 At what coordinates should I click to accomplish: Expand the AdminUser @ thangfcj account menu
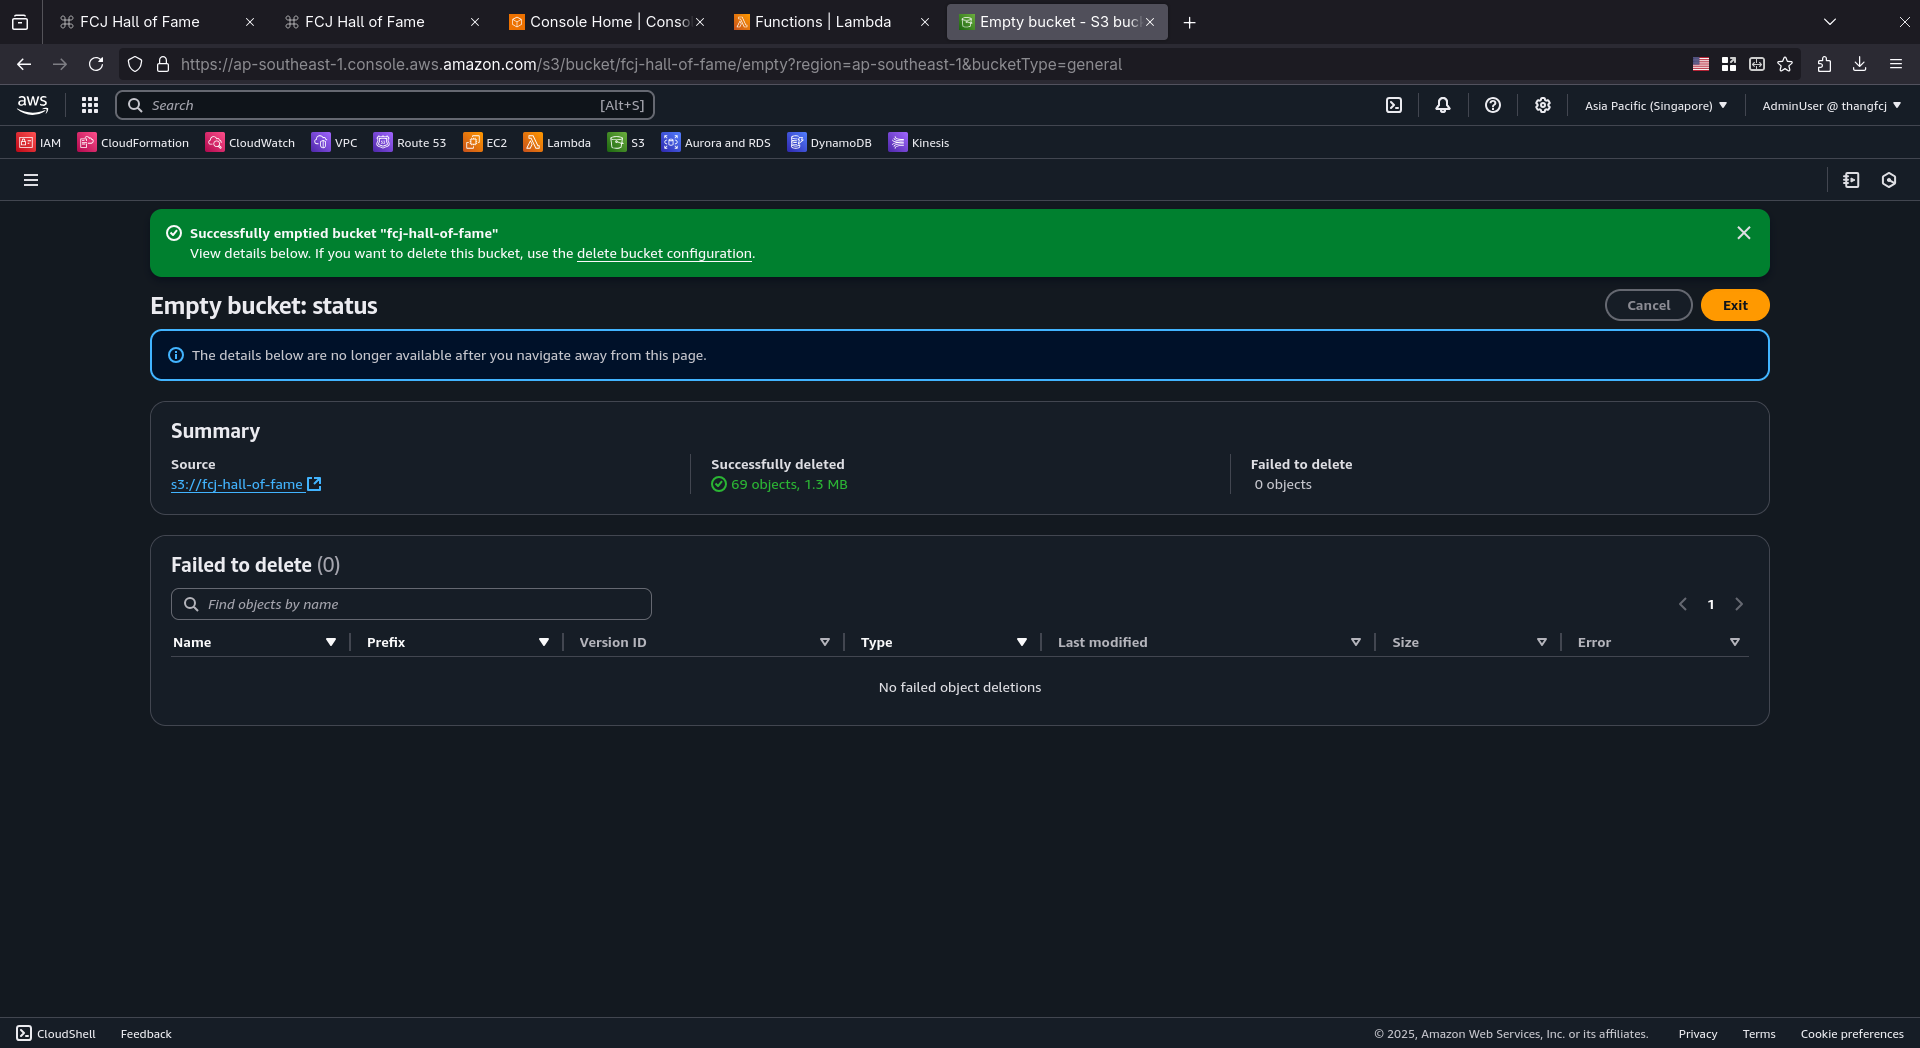1832,105
